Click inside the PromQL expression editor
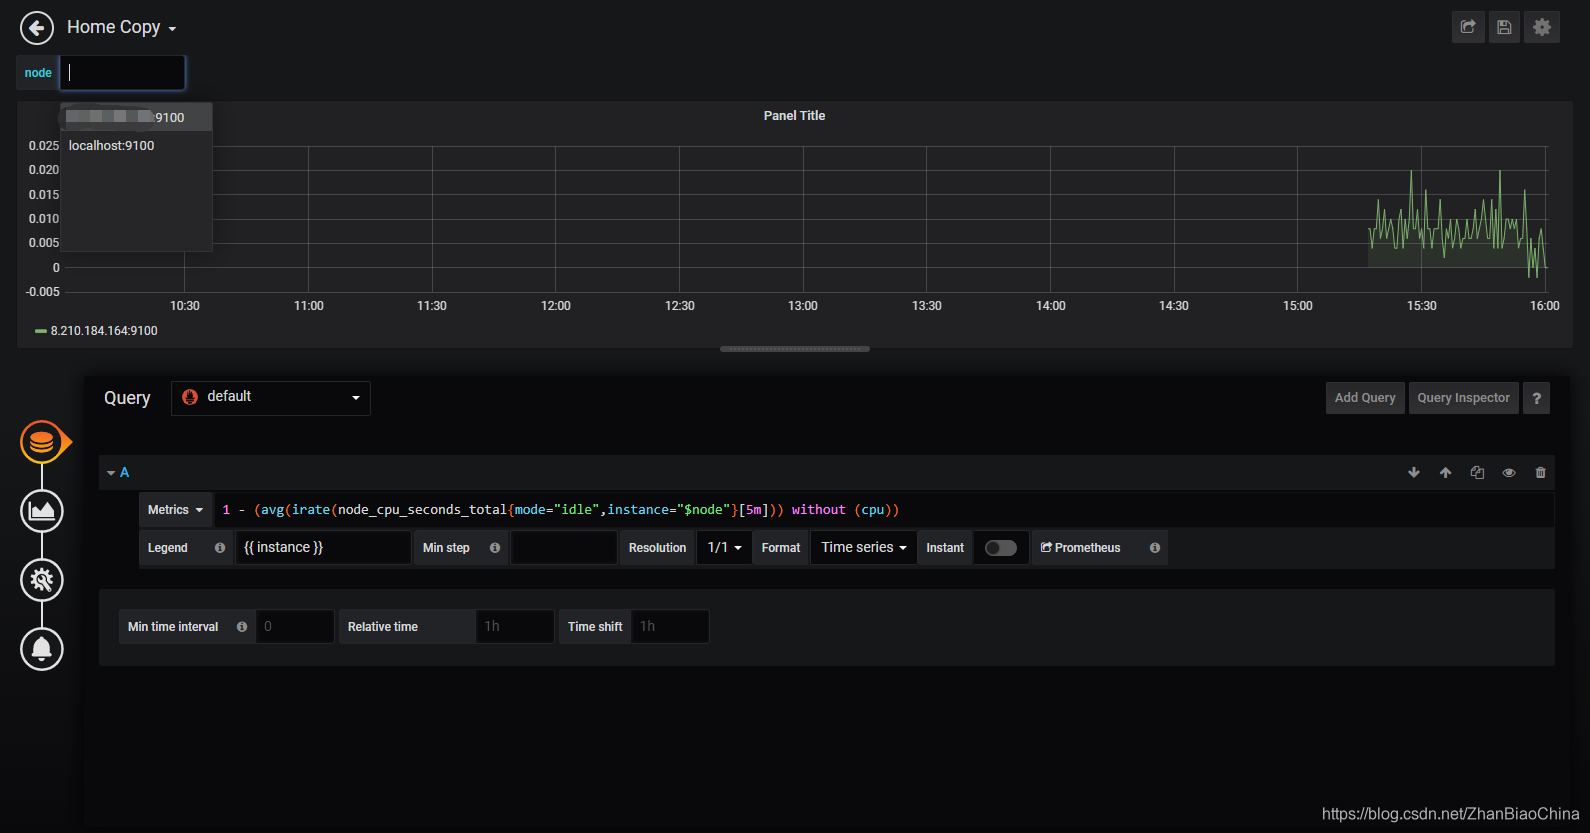This screenshot has width=1590, height=833. tap(884, 510)
